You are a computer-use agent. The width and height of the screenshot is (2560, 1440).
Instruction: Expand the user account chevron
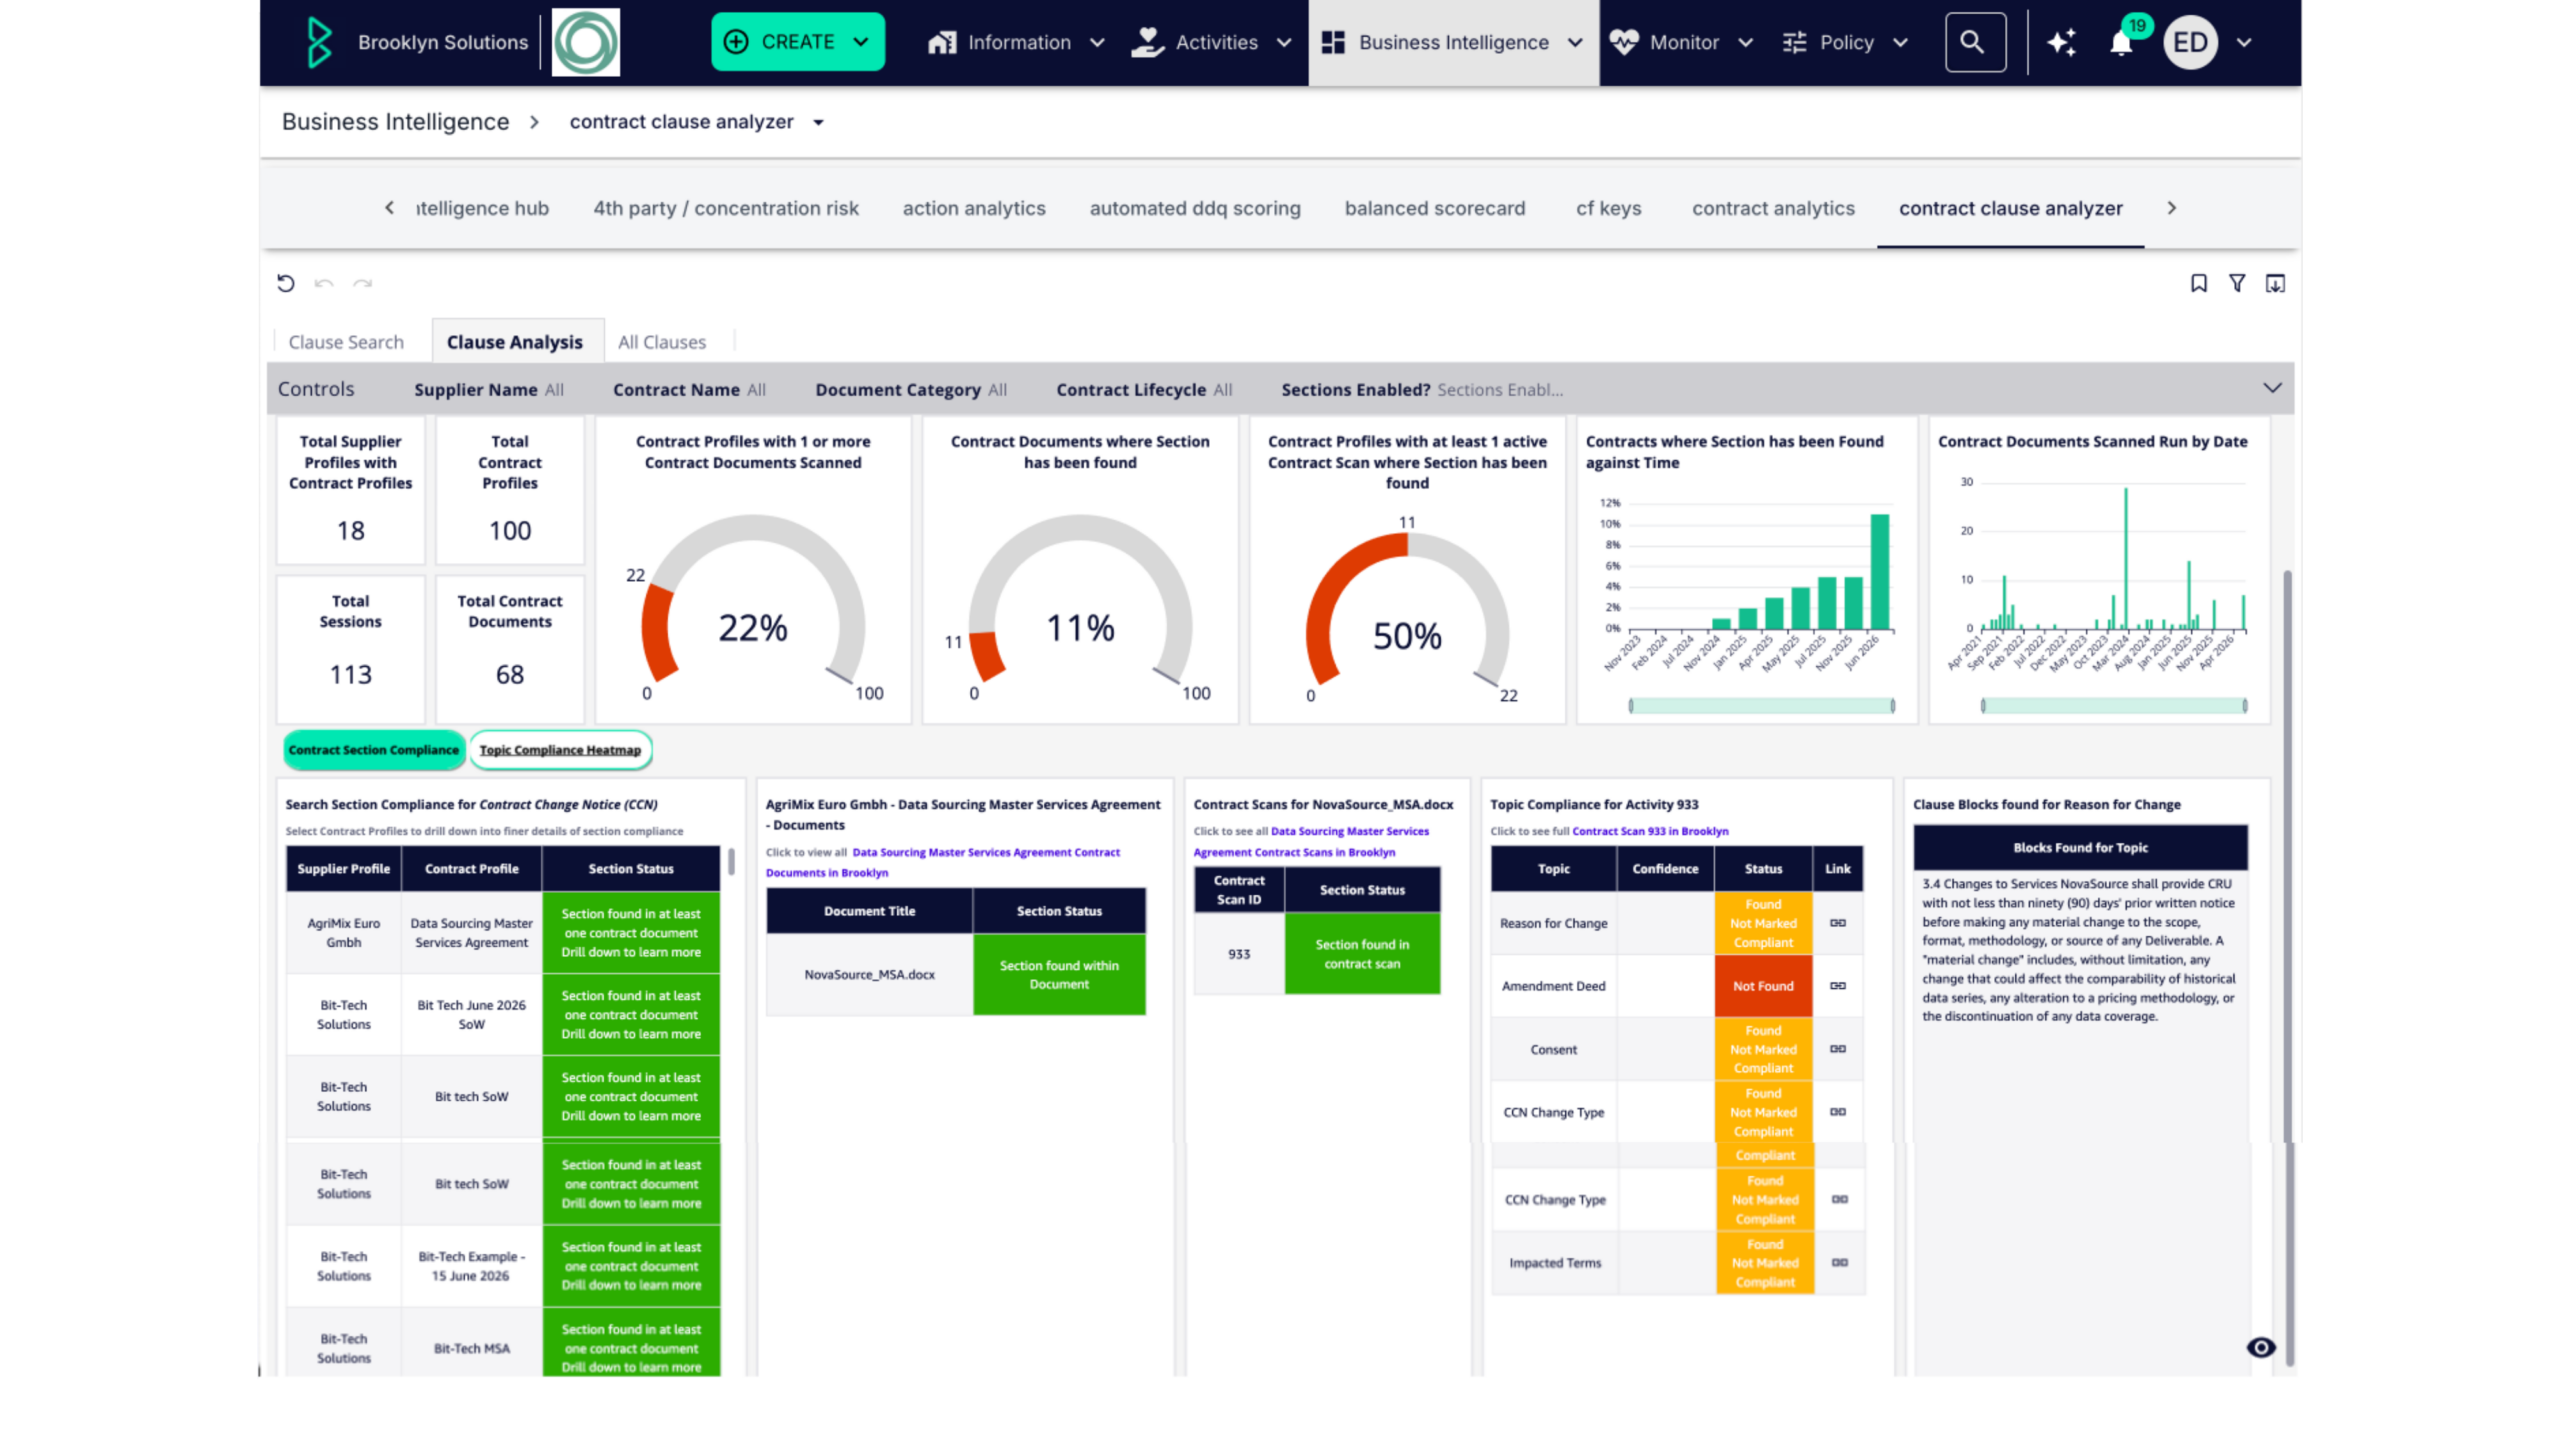pos(2245,42)
